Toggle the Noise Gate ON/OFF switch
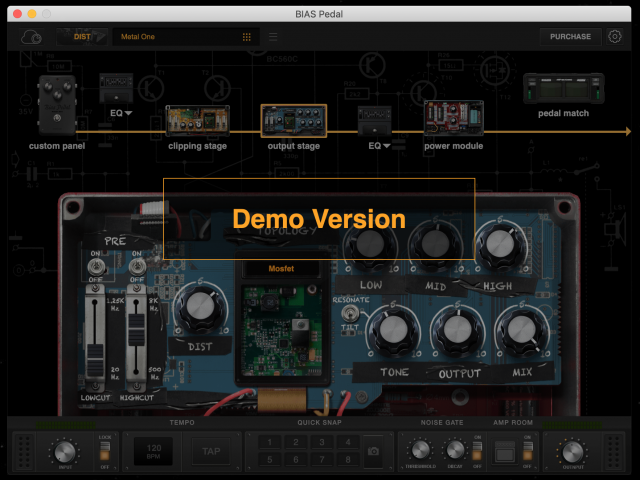This screenshot has height=480, width=640. (x=477, y=451)
